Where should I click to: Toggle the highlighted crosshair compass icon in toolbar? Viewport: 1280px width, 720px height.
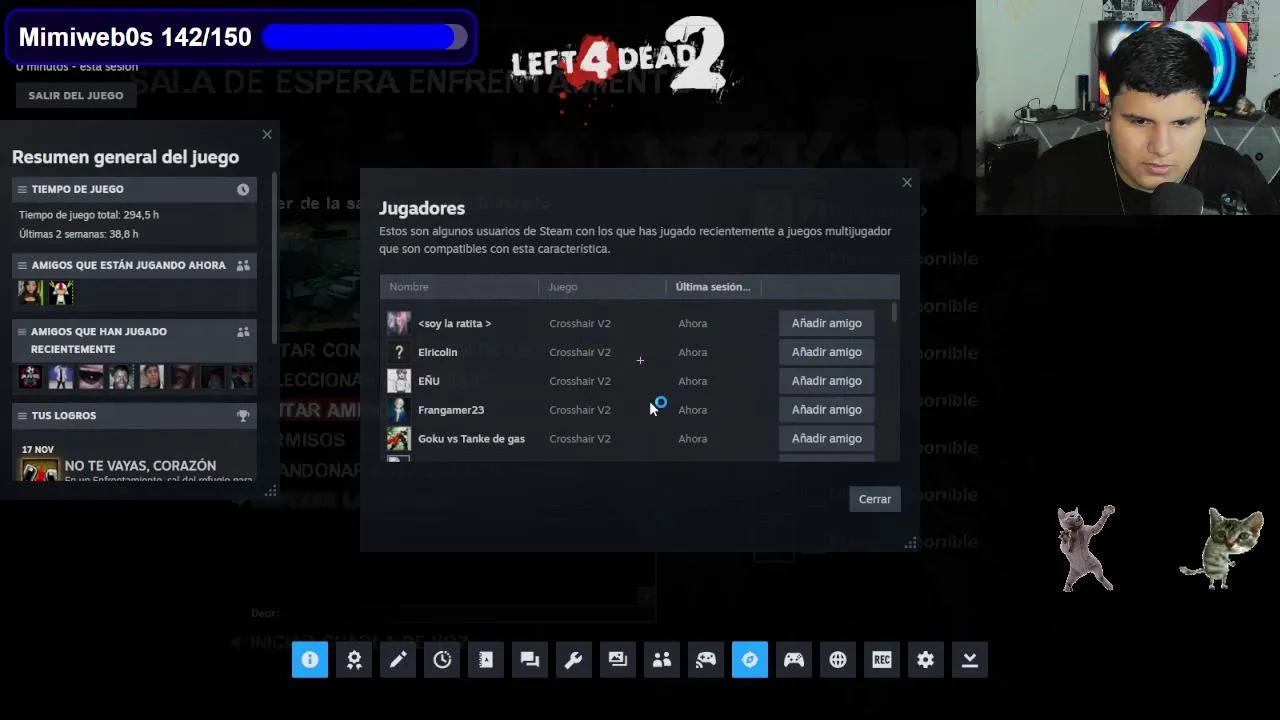[x=750, y=660]
